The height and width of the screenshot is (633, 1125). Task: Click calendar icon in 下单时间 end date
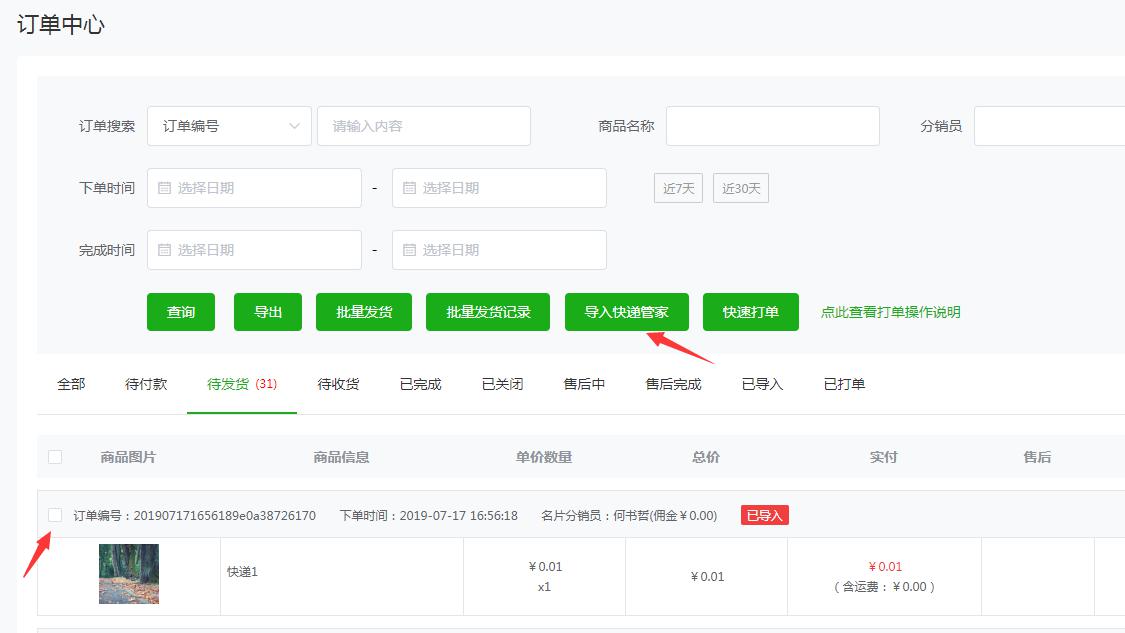click(409, 188)
